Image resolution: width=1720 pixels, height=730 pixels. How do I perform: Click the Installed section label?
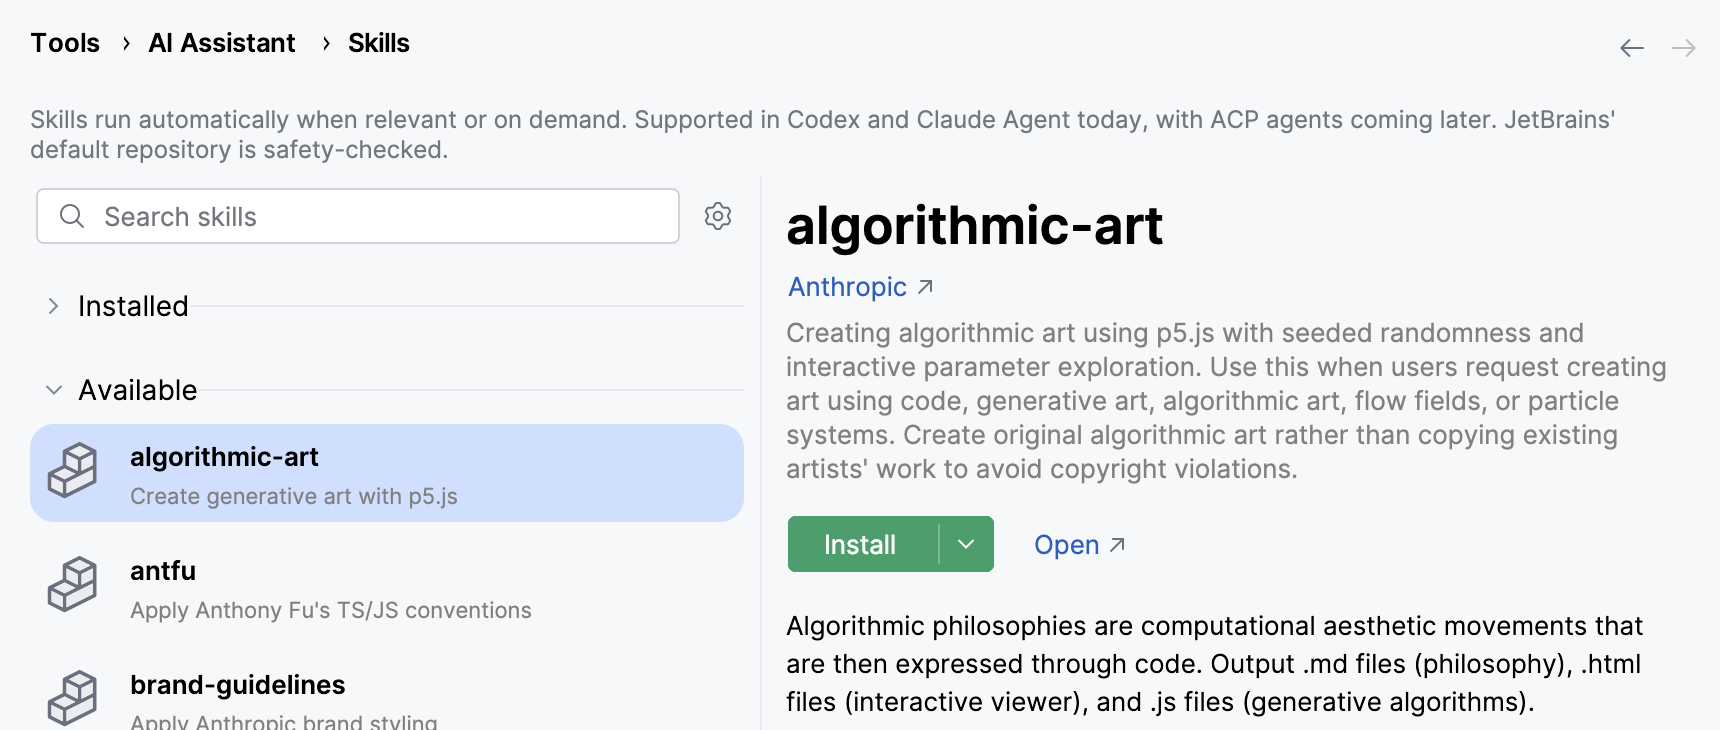[x=133, y=306]
